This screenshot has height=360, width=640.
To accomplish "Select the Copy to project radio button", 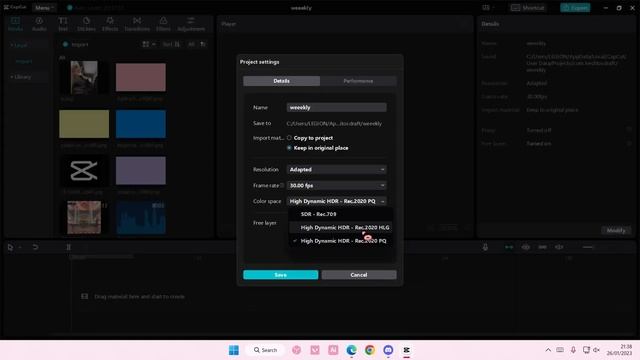I will pos(289,138).
